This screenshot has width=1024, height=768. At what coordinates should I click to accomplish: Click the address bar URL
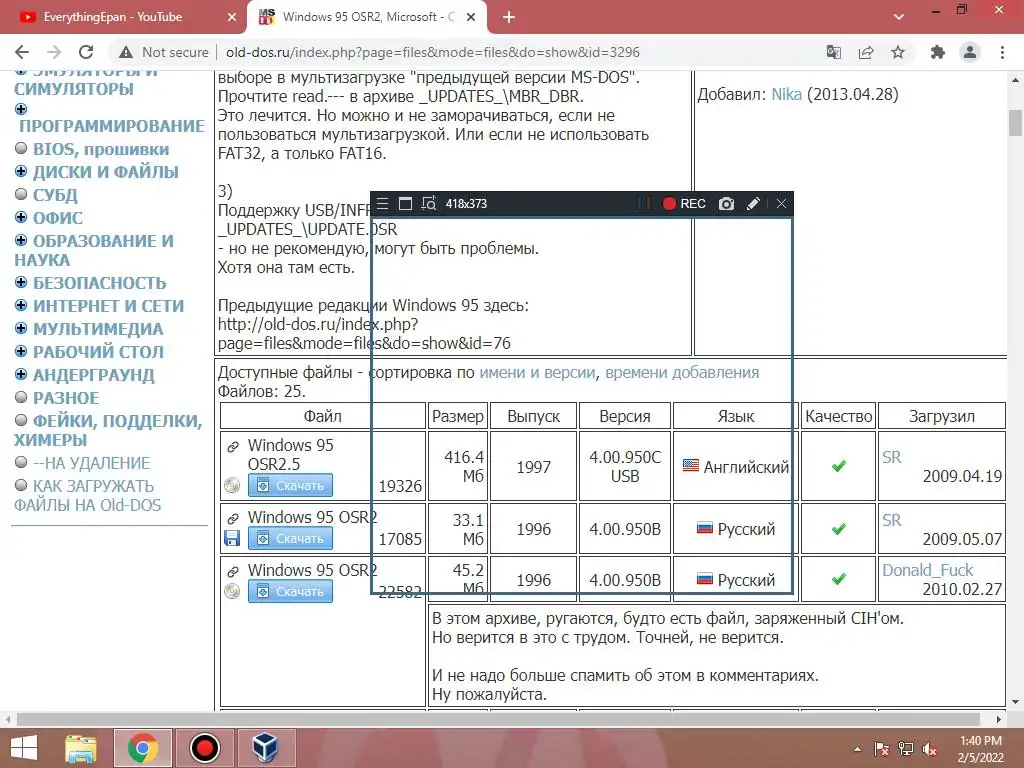pos(432,52)
